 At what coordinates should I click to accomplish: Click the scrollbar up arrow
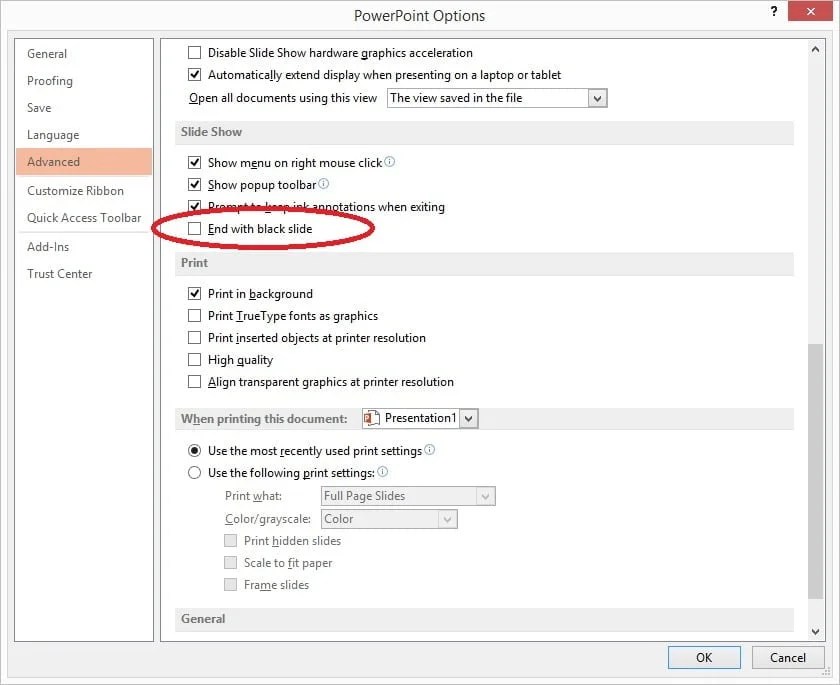point(815,49)
